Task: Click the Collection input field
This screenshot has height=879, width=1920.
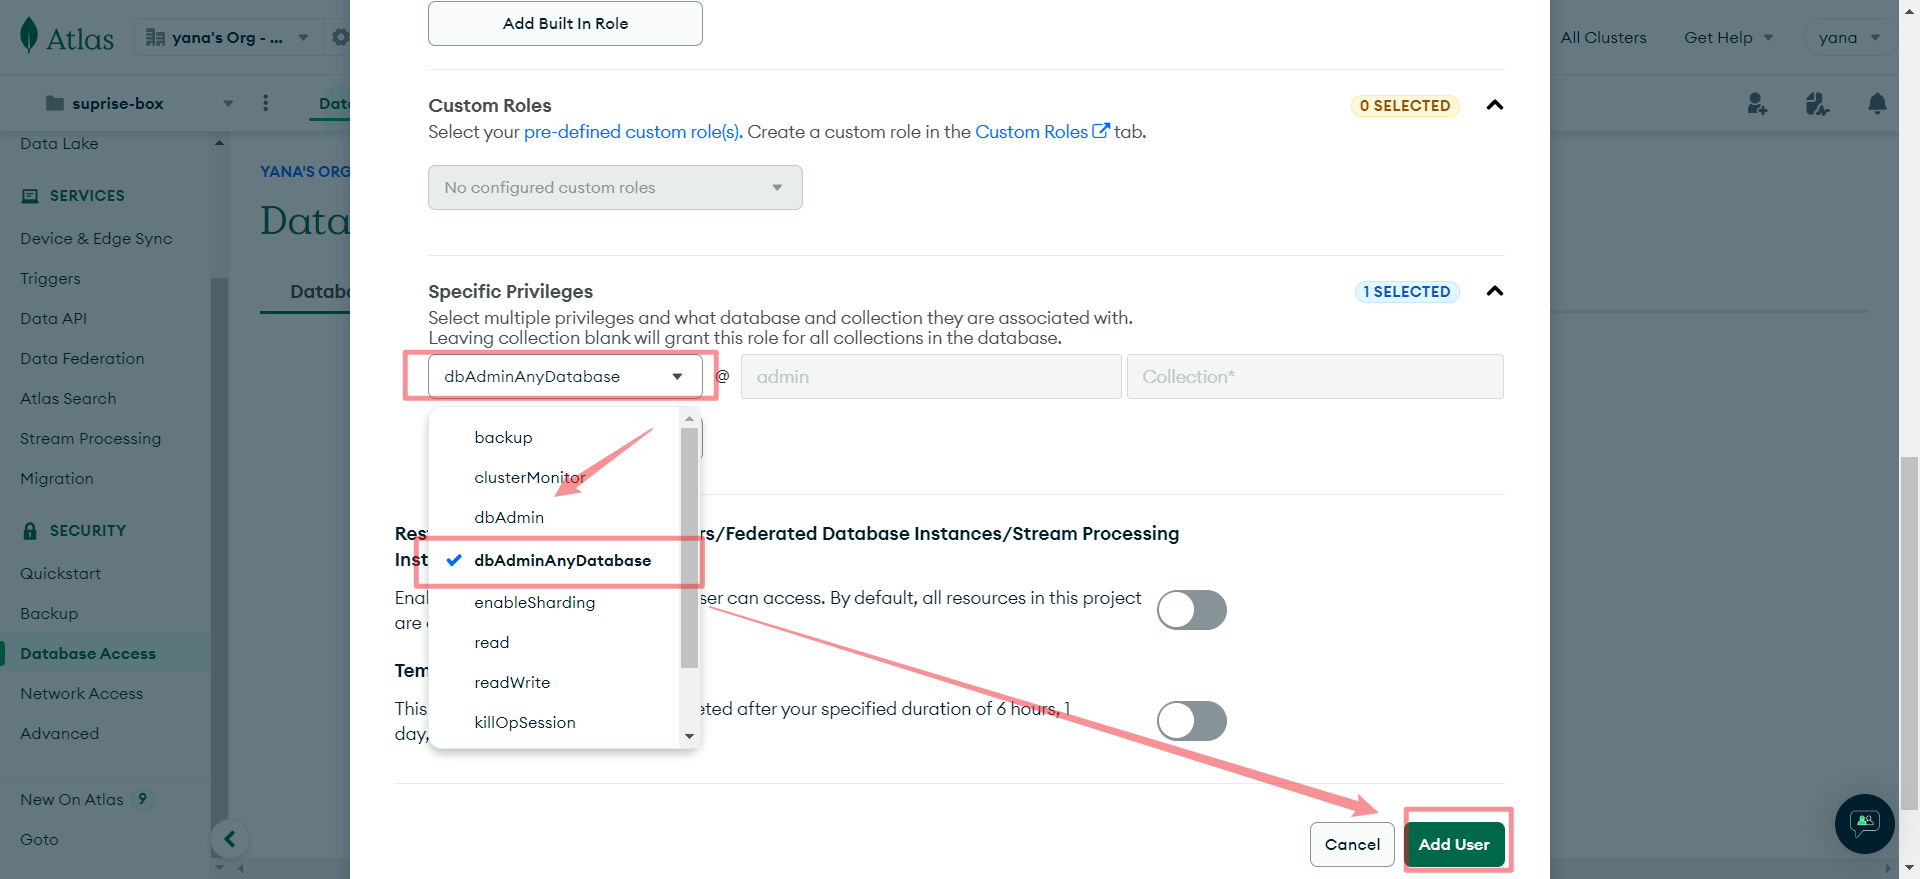Action: pos(1315,377)
